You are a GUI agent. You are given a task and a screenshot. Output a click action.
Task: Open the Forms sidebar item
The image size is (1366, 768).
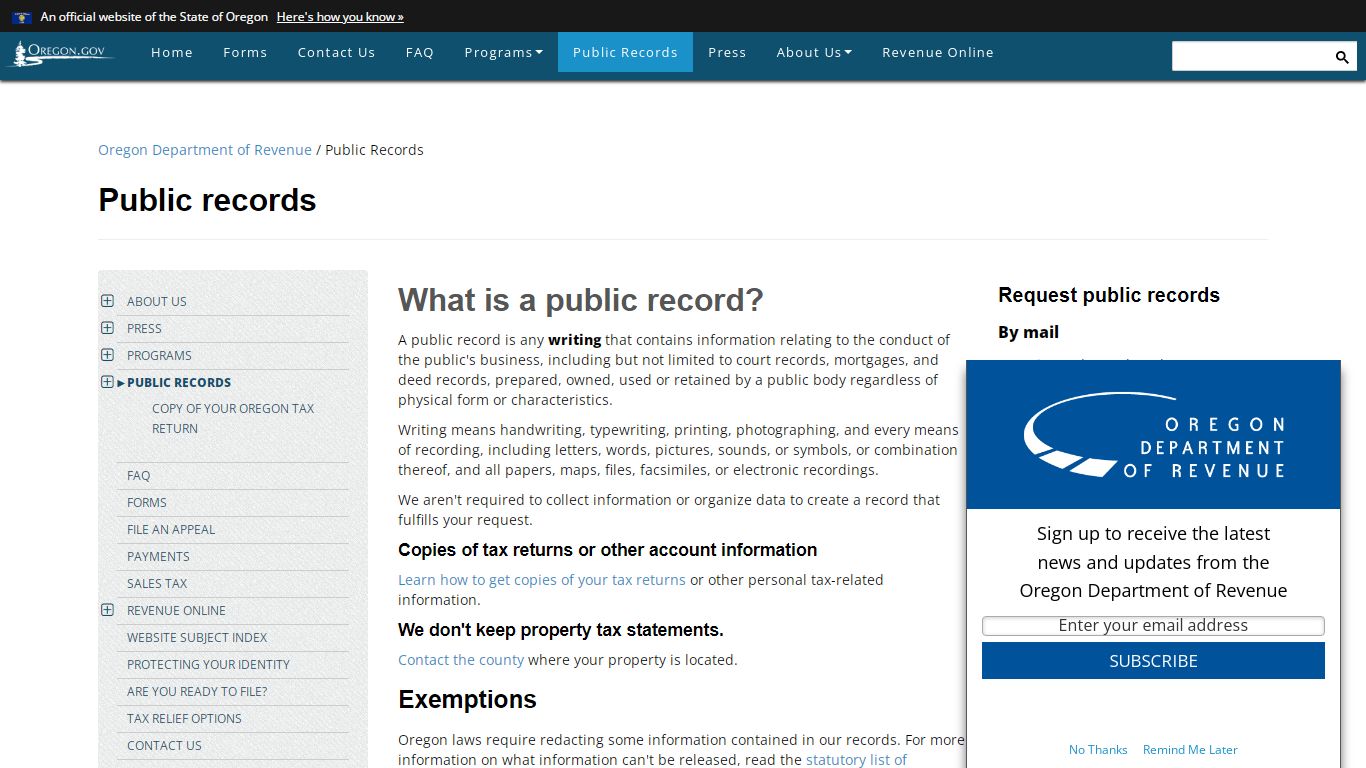(x=147, y=503)
